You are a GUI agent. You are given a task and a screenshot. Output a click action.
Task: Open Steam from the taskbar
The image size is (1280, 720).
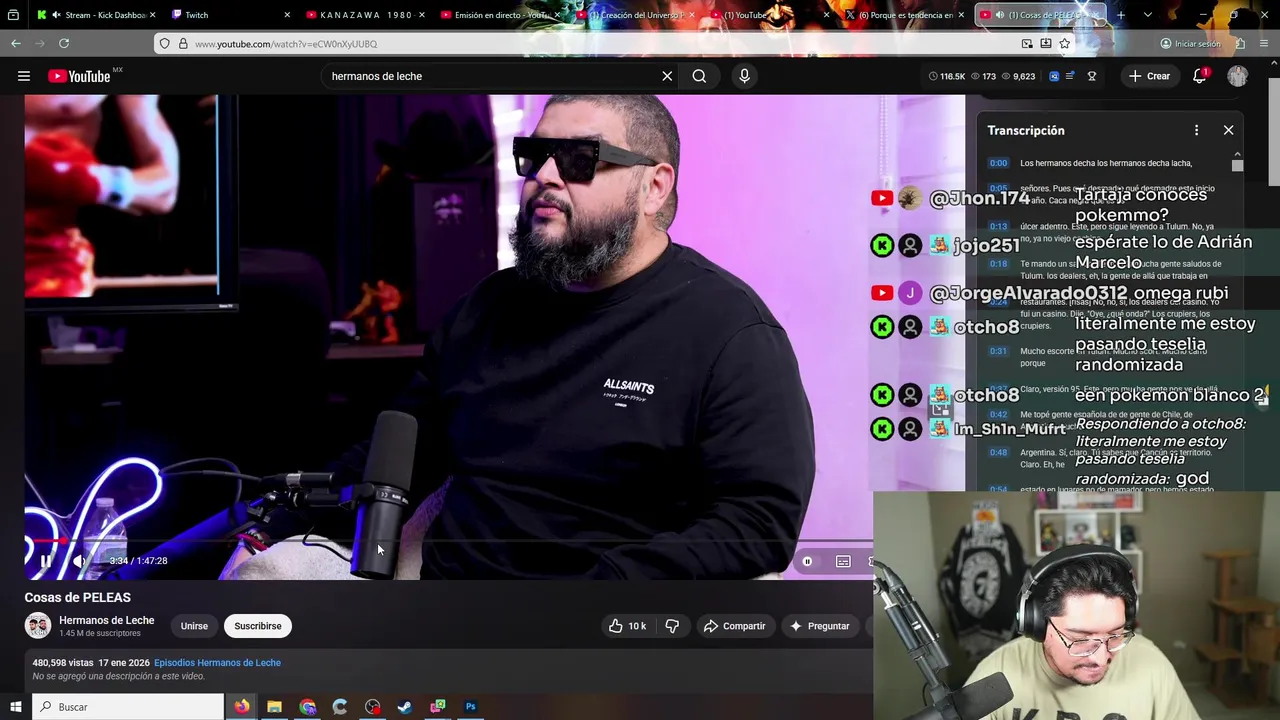coord(405,707)
